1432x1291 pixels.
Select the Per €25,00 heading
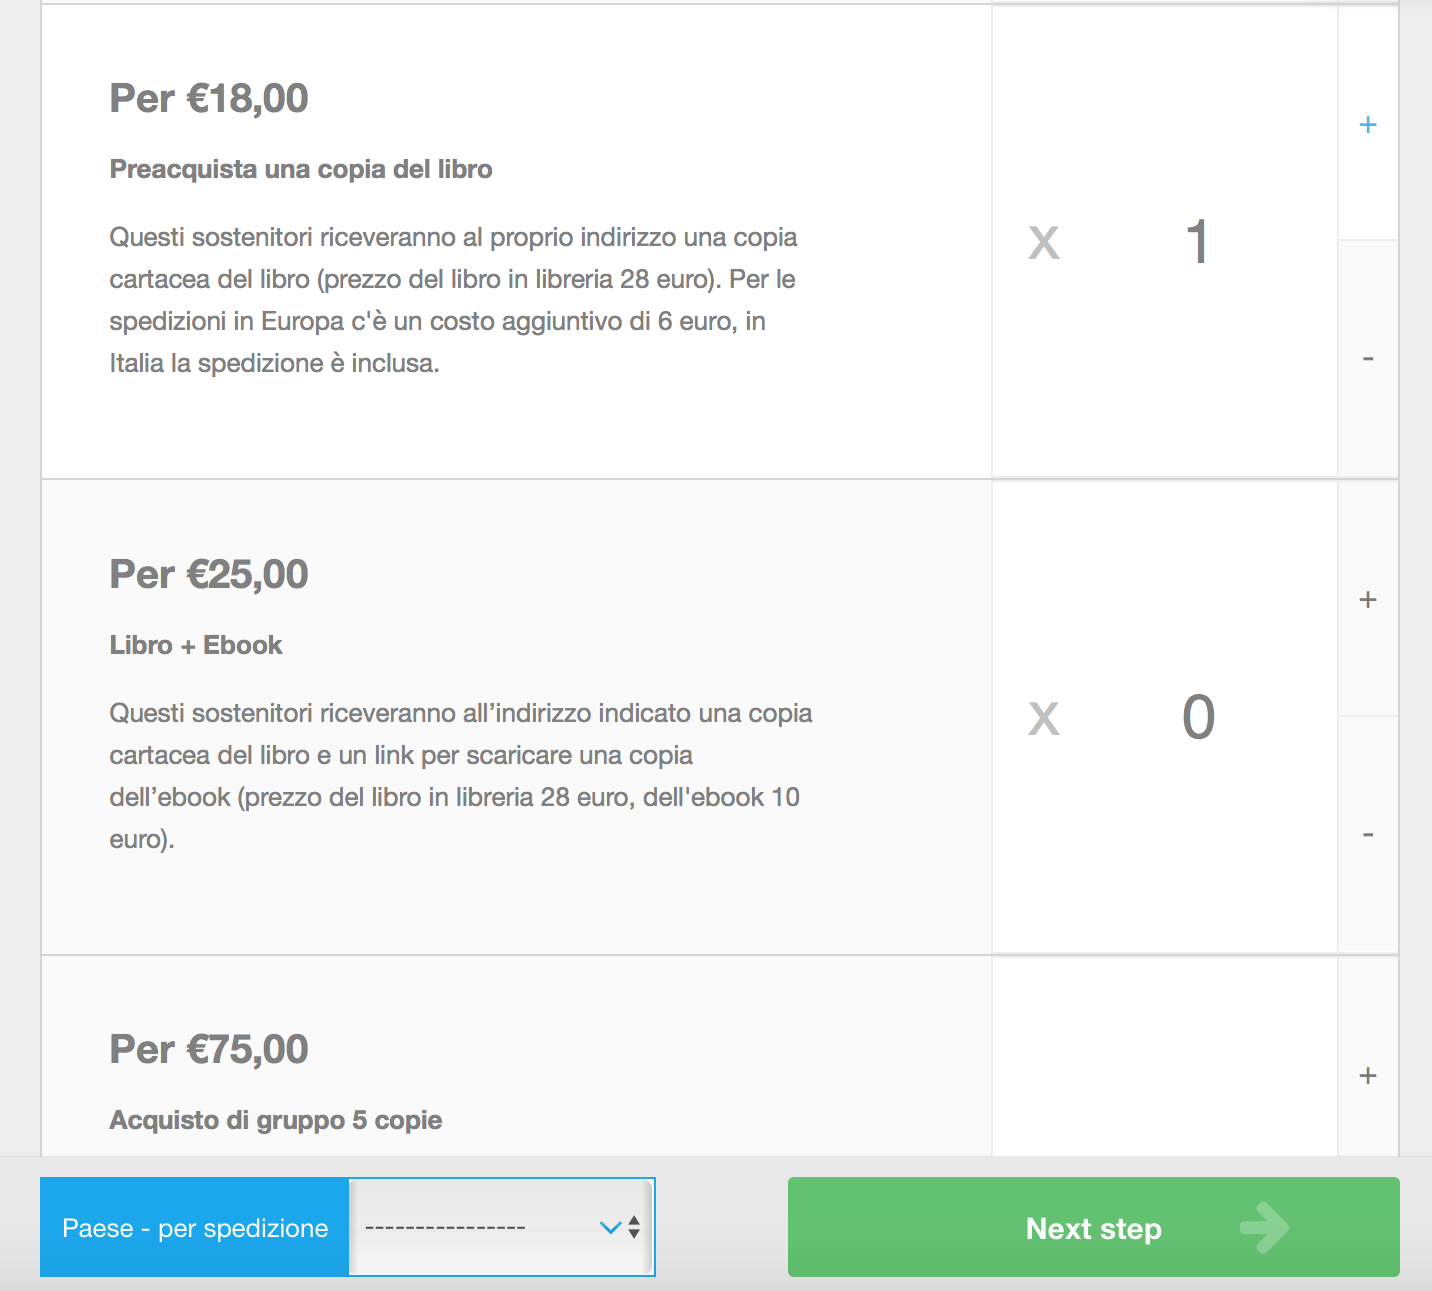coord(209,574)
